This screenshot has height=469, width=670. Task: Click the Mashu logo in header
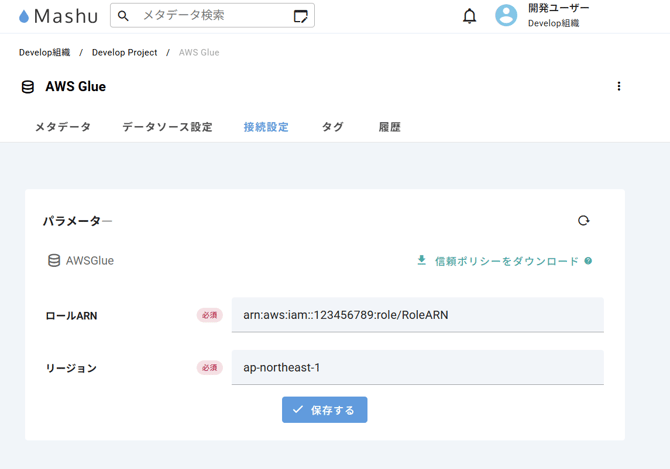tap(59, 16)
